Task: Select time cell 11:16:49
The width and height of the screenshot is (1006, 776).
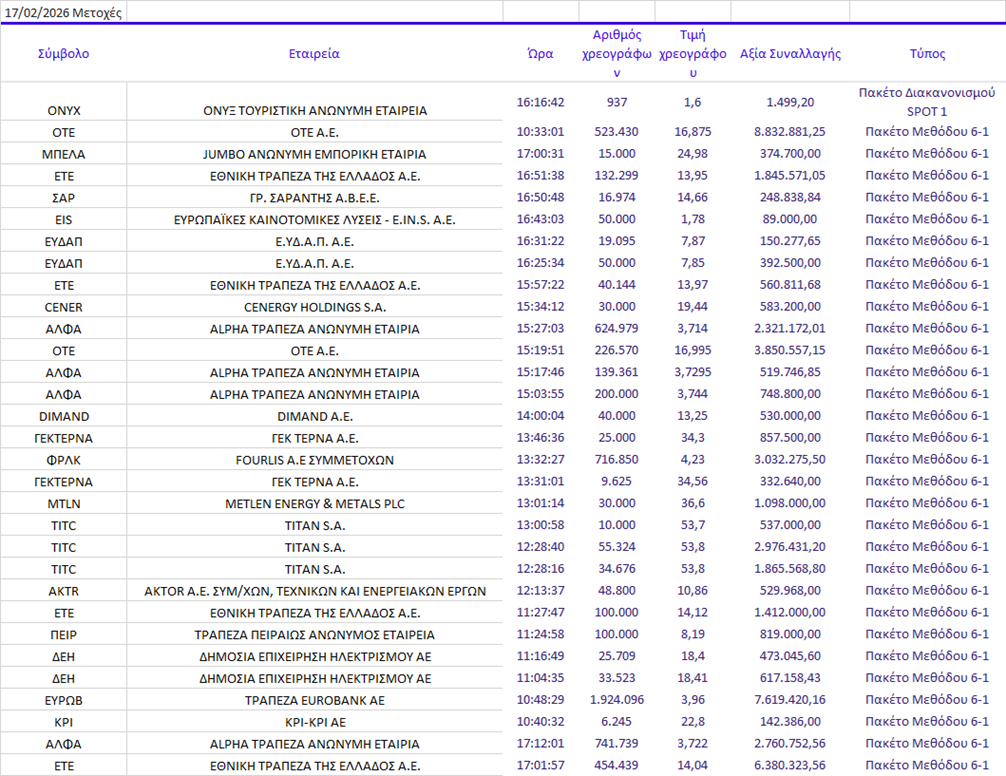Action: [540, 655]
